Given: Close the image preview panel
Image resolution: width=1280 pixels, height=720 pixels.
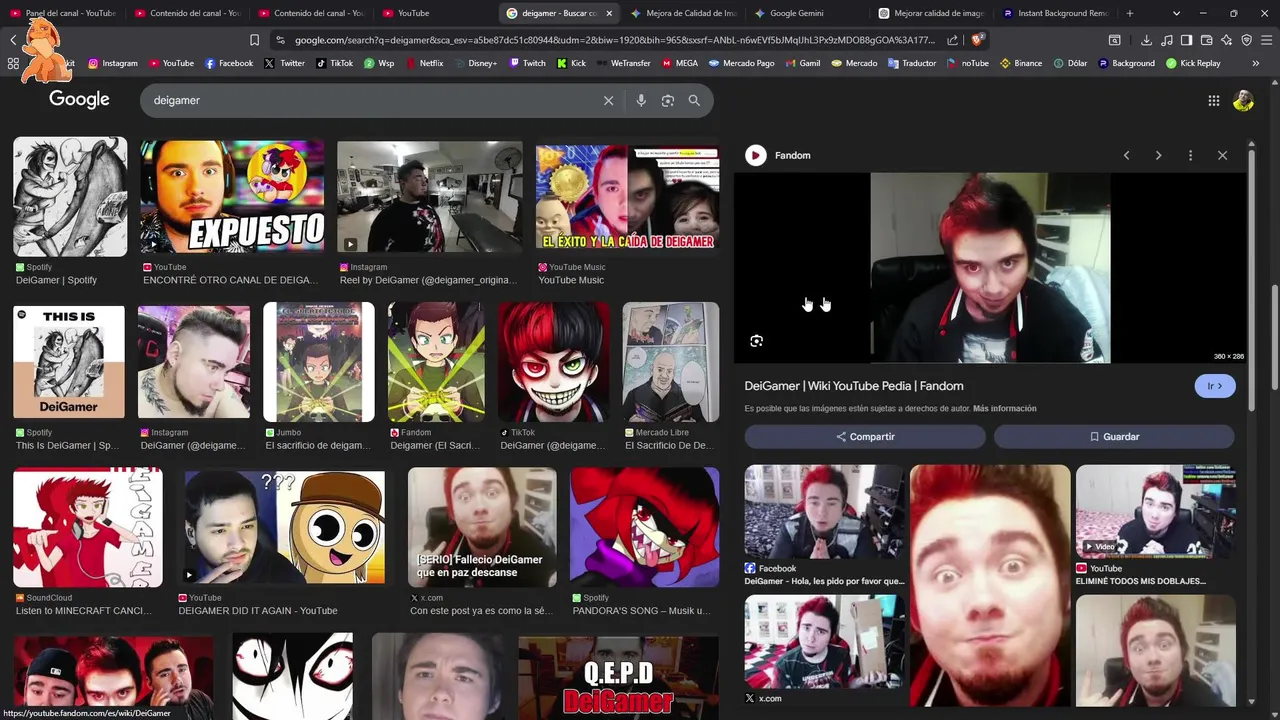Looking at the screenshot, I should (x=1222, y=155).
